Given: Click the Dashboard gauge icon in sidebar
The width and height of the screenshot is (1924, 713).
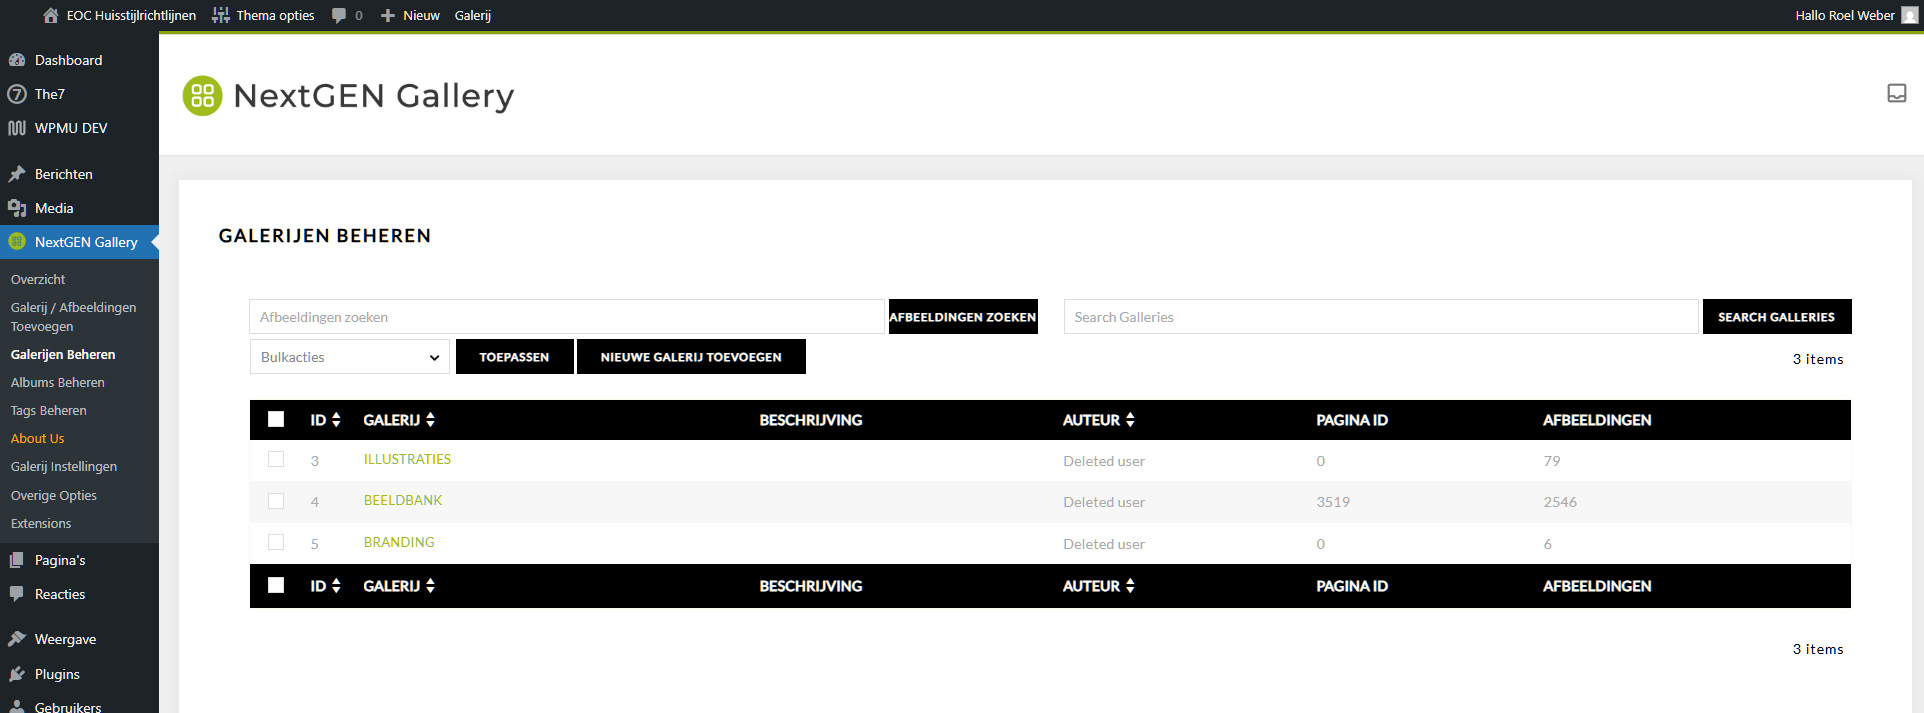Looking at the screenshot, I should [x=17, y=60].
